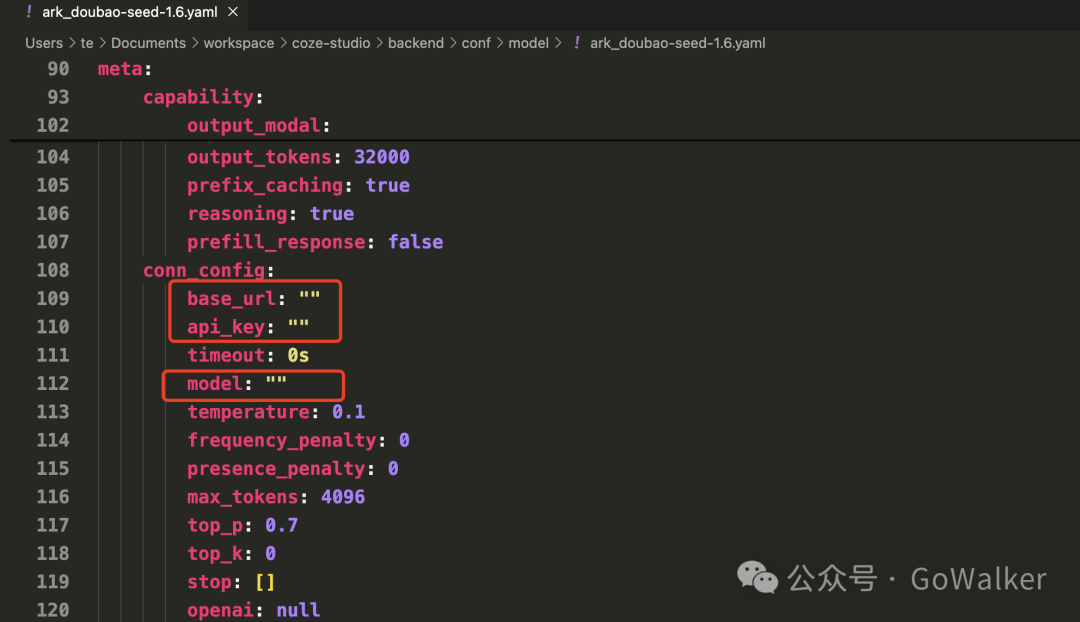Screen dimensions: 1080x622
Task: Open the coze-studio breadcrumb segment
Action: click(331, 43)
